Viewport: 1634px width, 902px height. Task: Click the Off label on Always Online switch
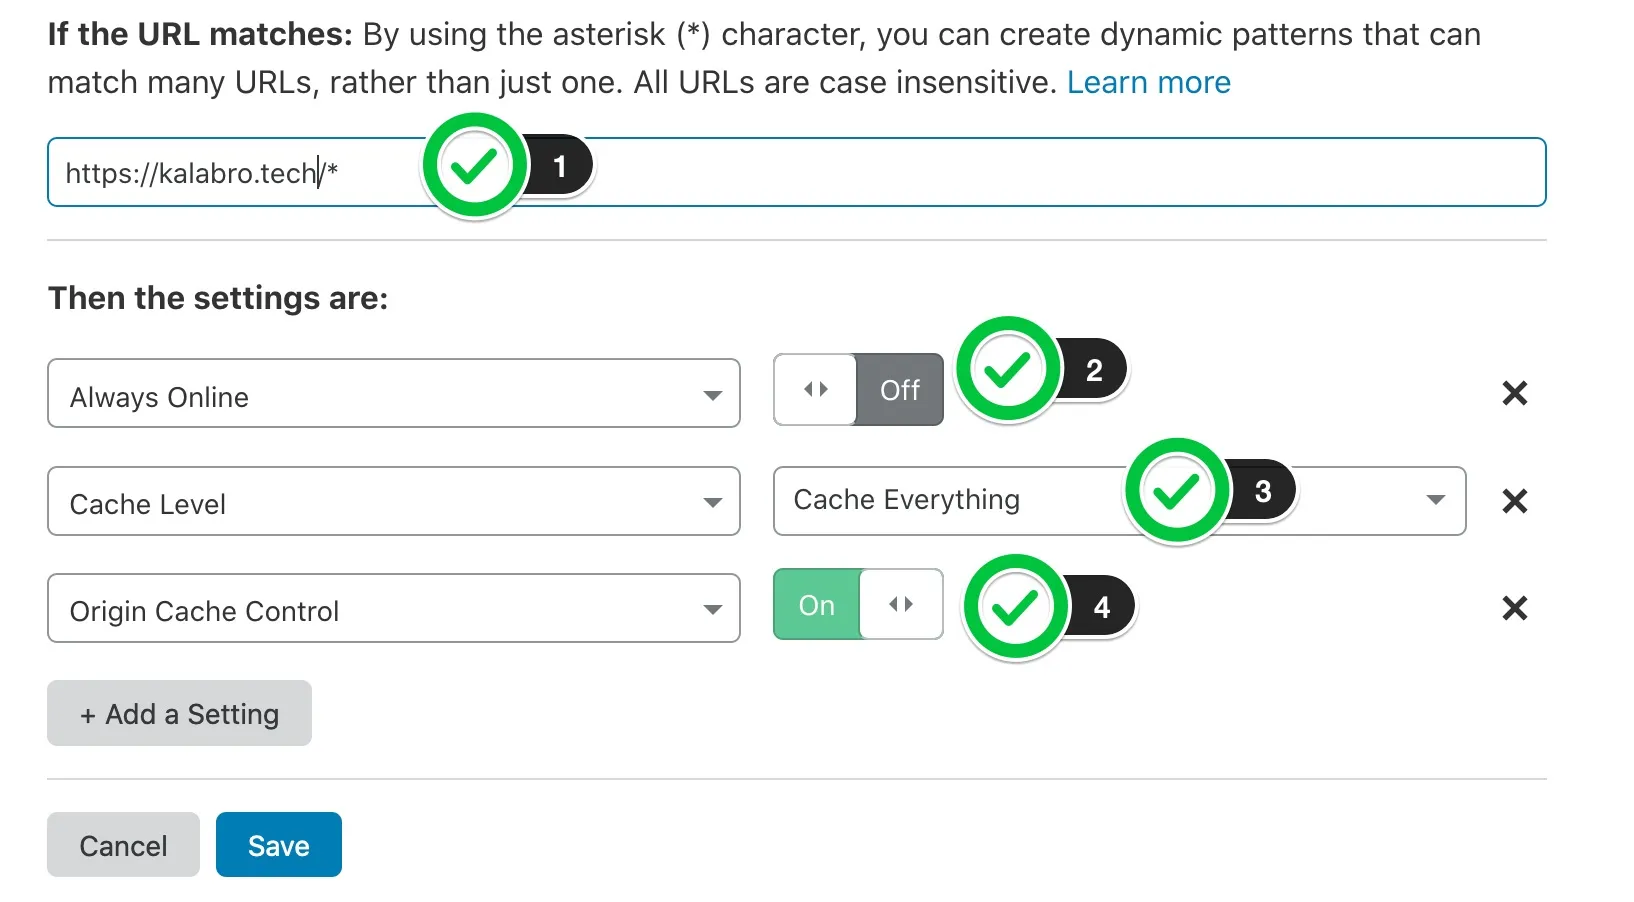point(898,390)
